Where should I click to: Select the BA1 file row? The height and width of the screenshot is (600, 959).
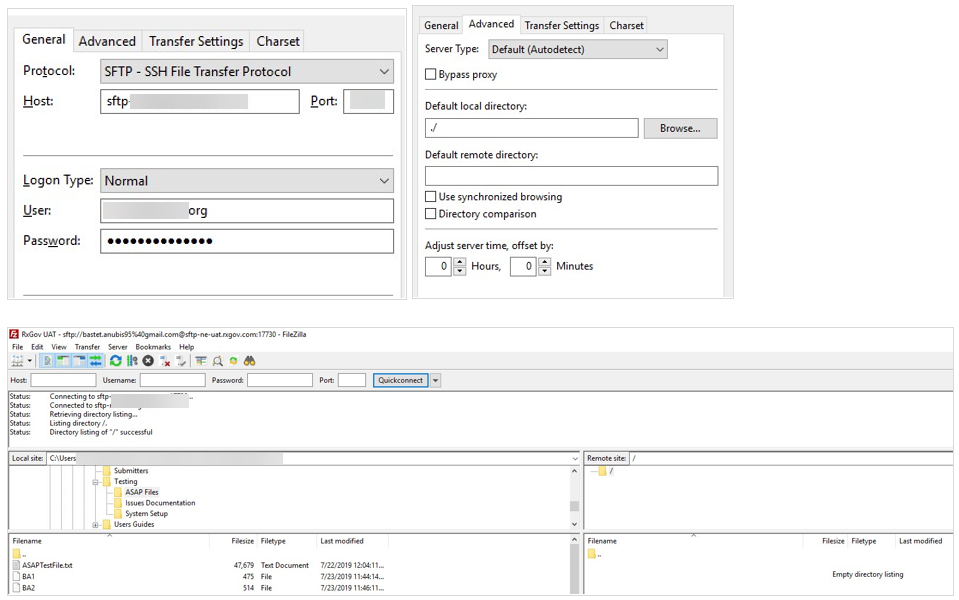click(x=199, y=577)
